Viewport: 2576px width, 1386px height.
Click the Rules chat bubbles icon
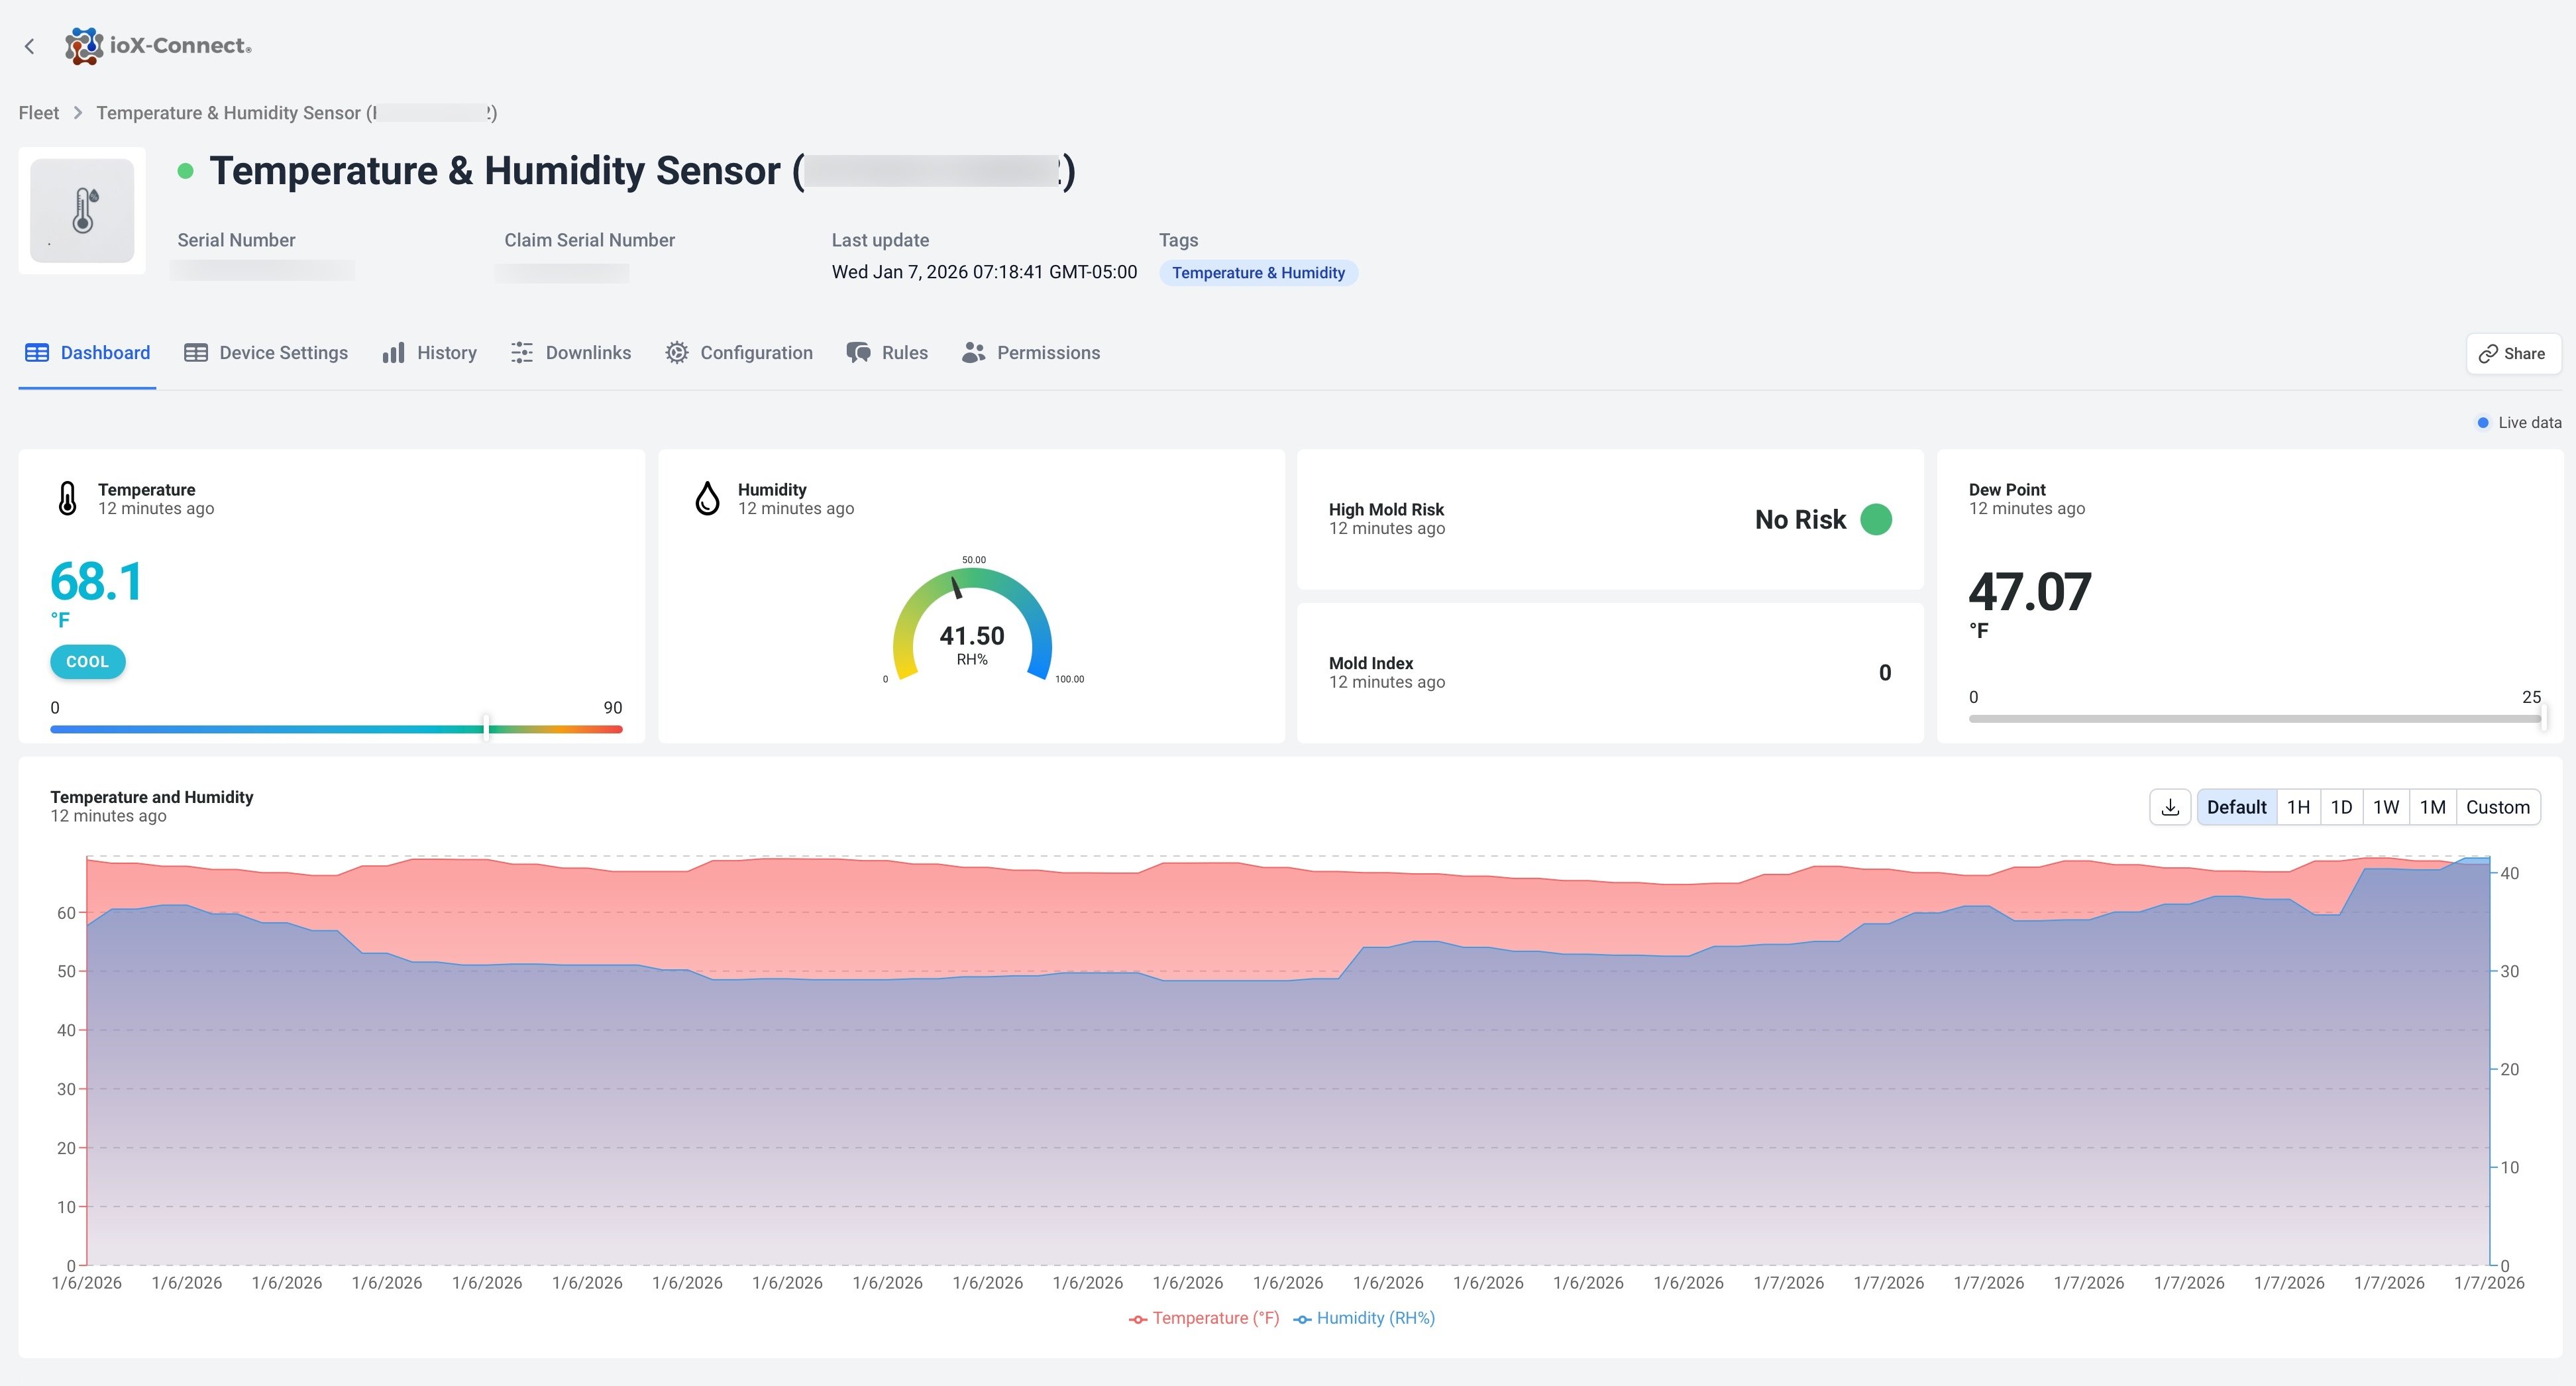click(x=858, y=353)
